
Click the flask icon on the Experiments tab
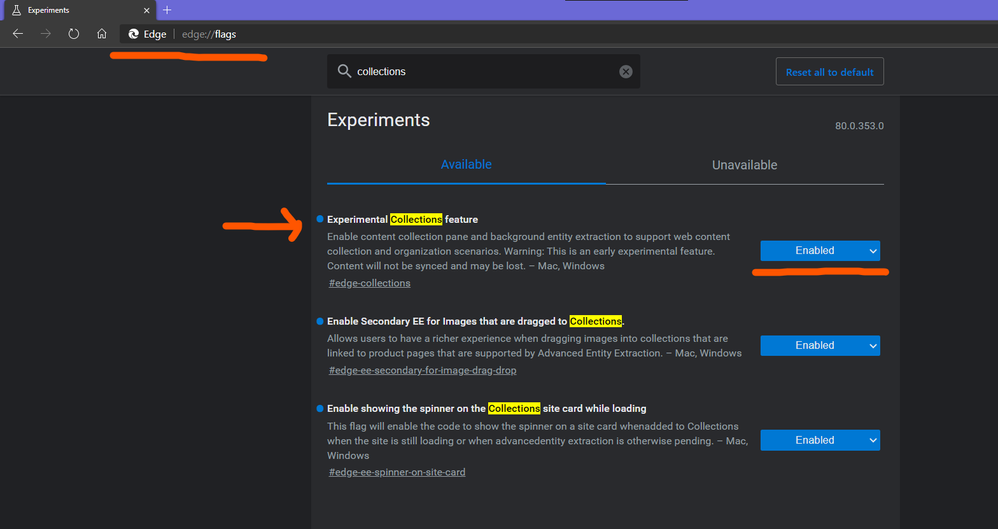click(x=17, y=10)
